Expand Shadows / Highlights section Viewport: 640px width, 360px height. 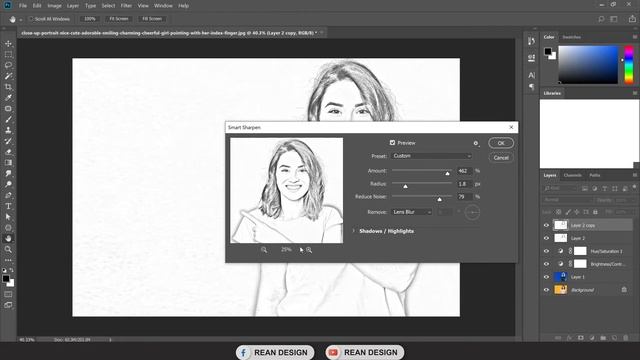[354, 231]
